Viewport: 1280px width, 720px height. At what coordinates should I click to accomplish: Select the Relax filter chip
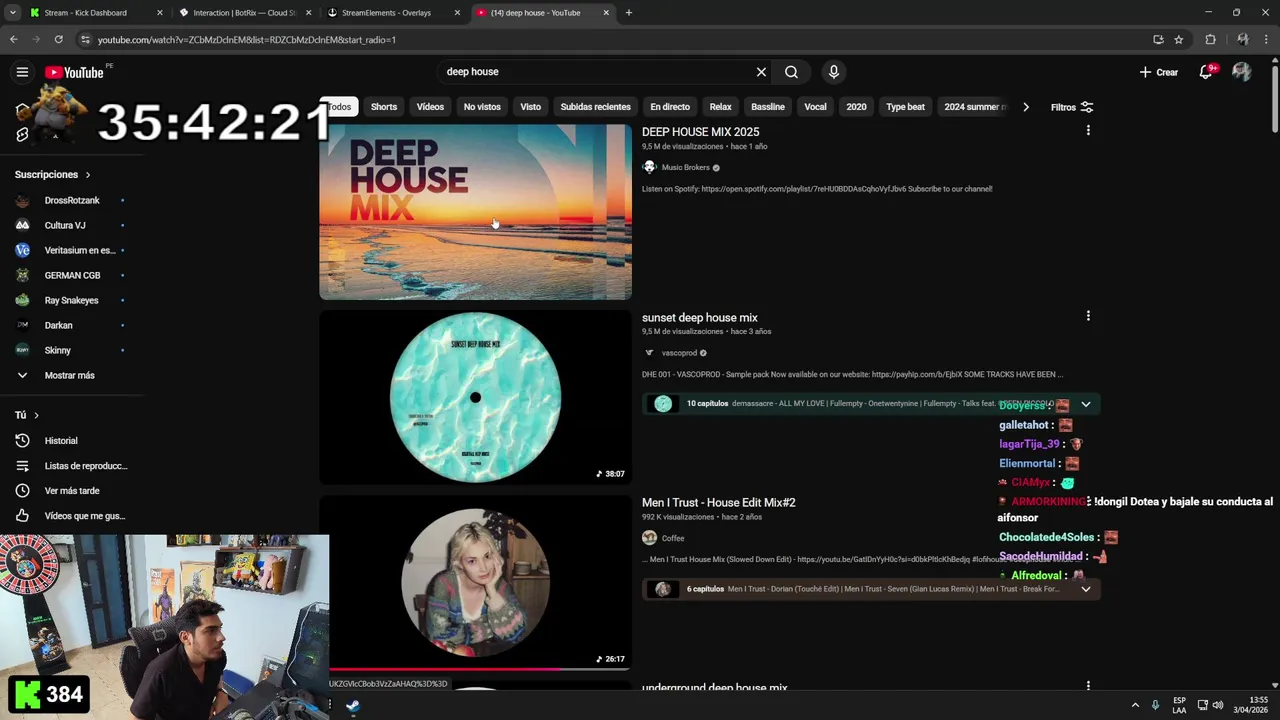point(720,107)
